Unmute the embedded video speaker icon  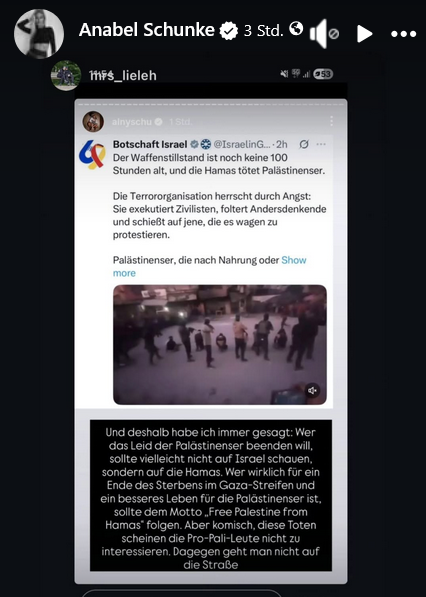(313, 391)
